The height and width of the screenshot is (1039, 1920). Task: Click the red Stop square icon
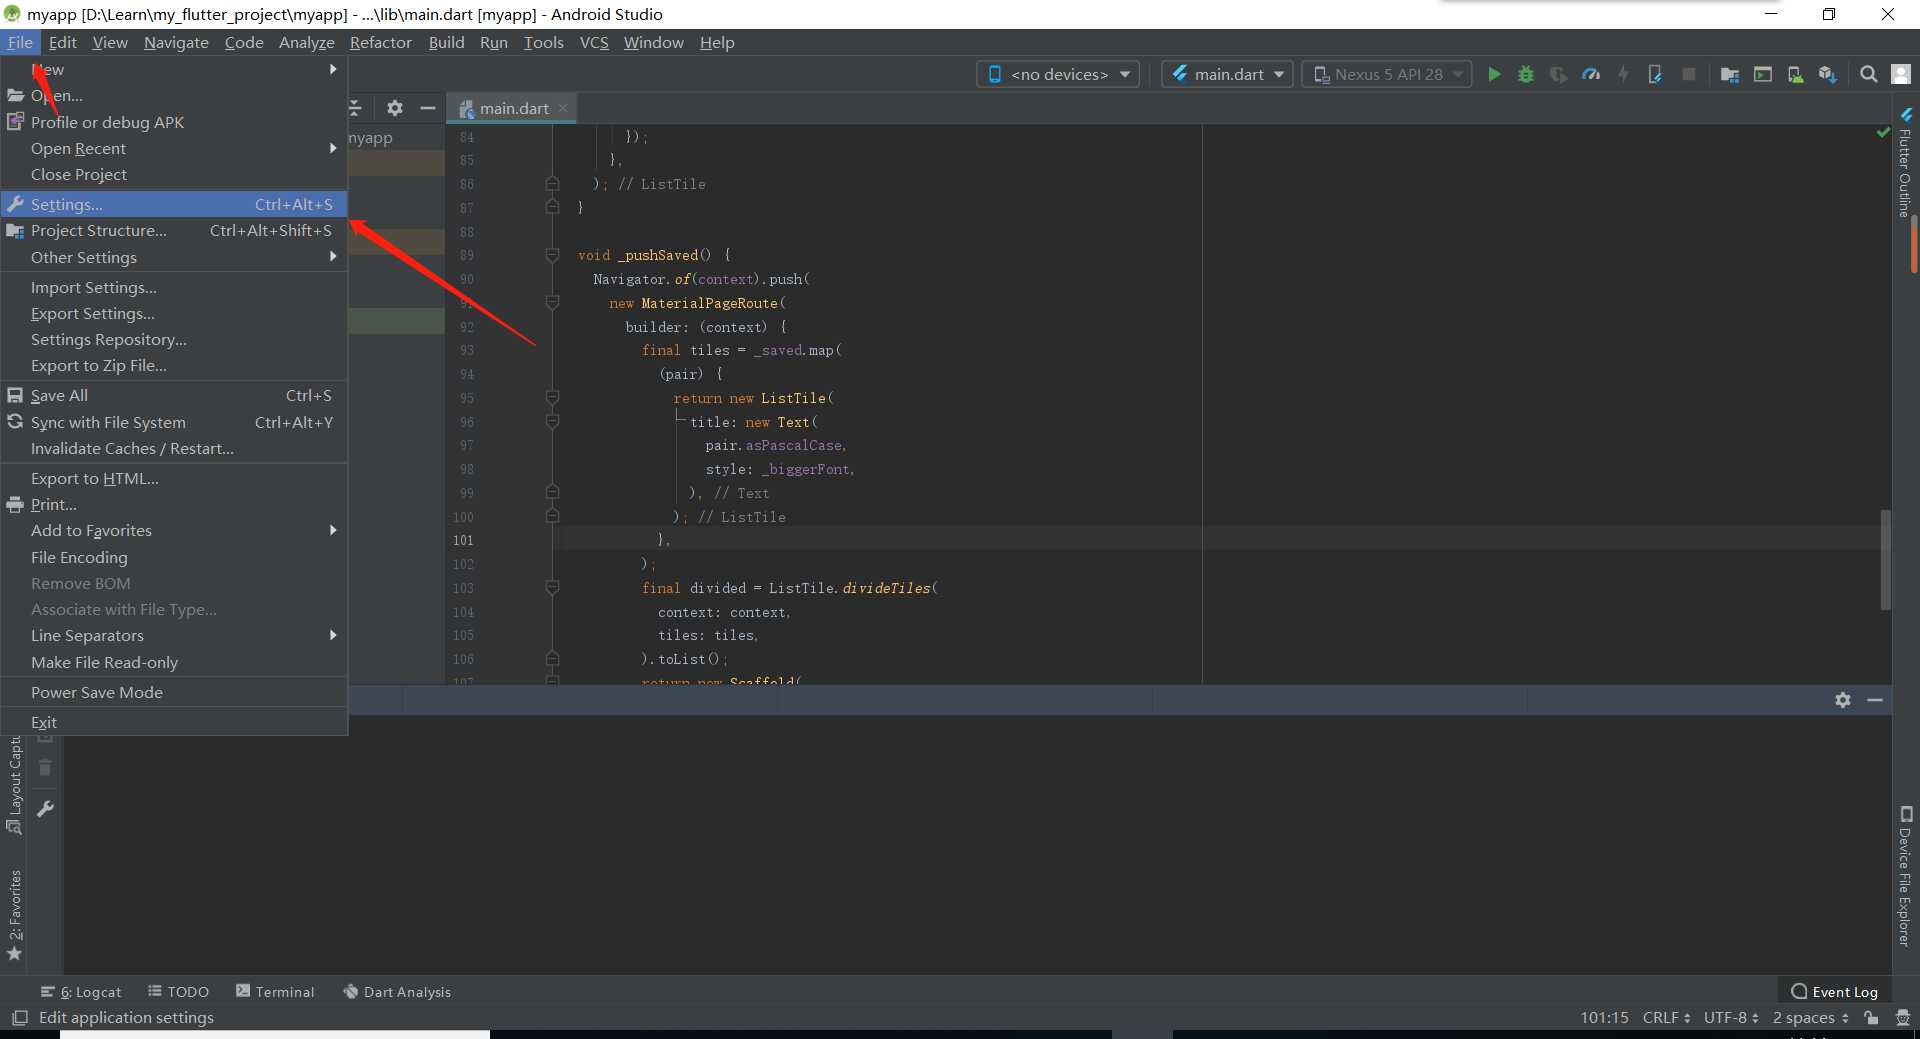click(1689, 74)
